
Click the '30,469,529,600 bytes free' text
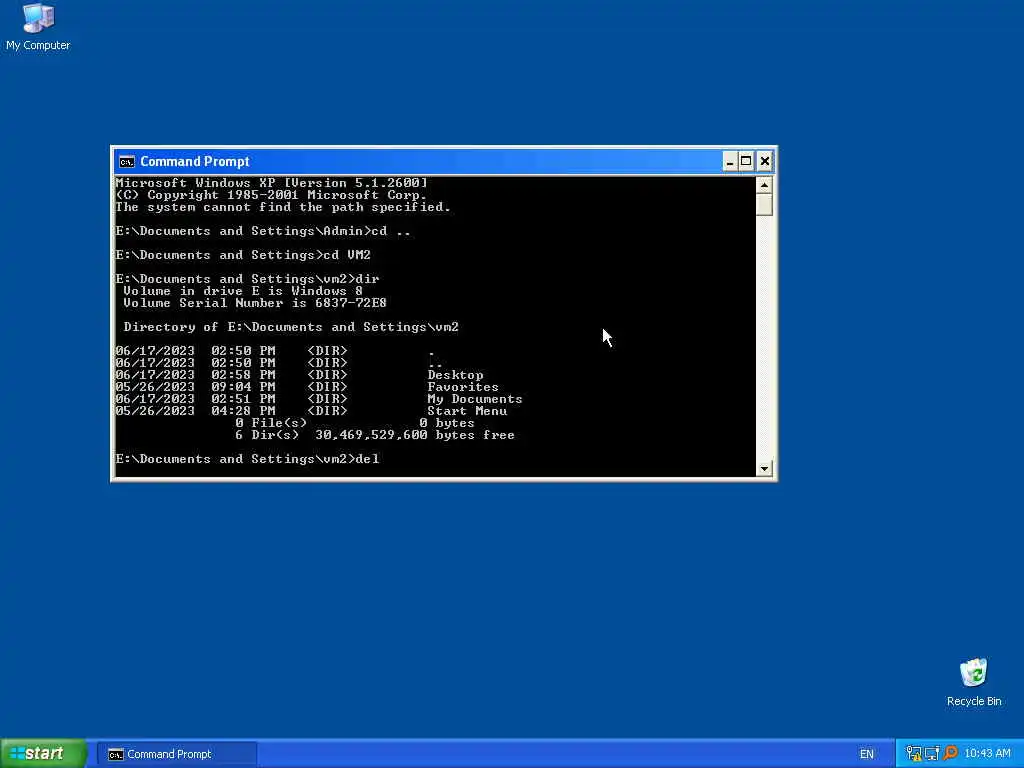coord(415,435)
